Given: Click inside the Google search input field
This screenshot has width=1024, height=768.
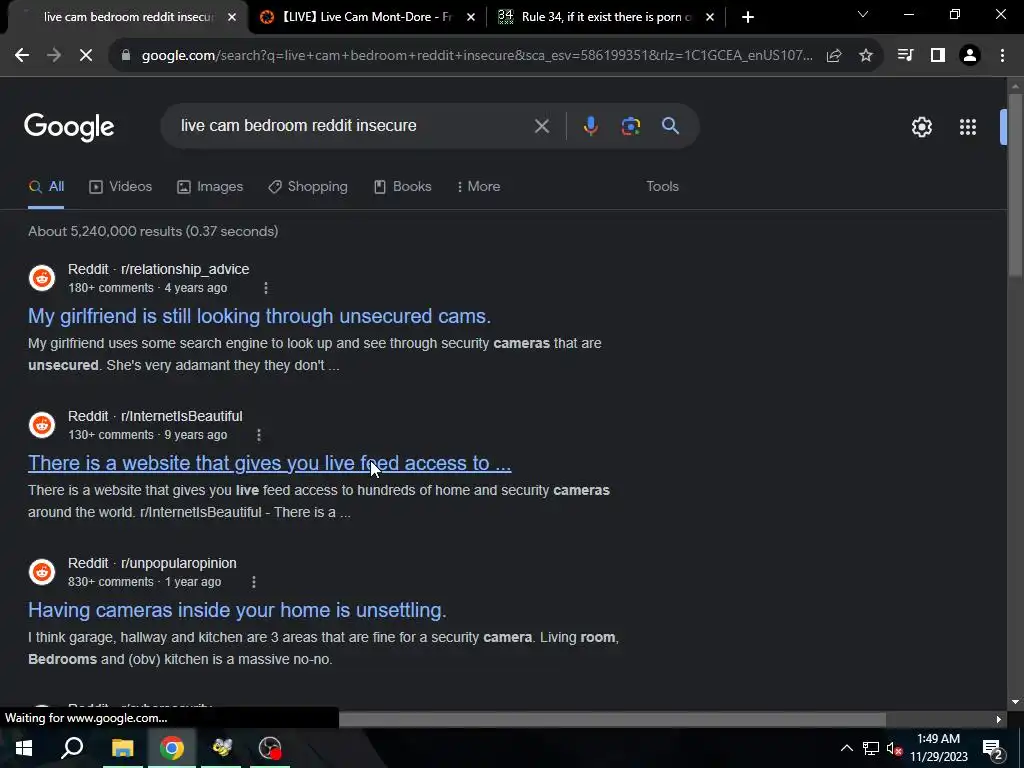Looking at the screenshot, I should point(353,126).
